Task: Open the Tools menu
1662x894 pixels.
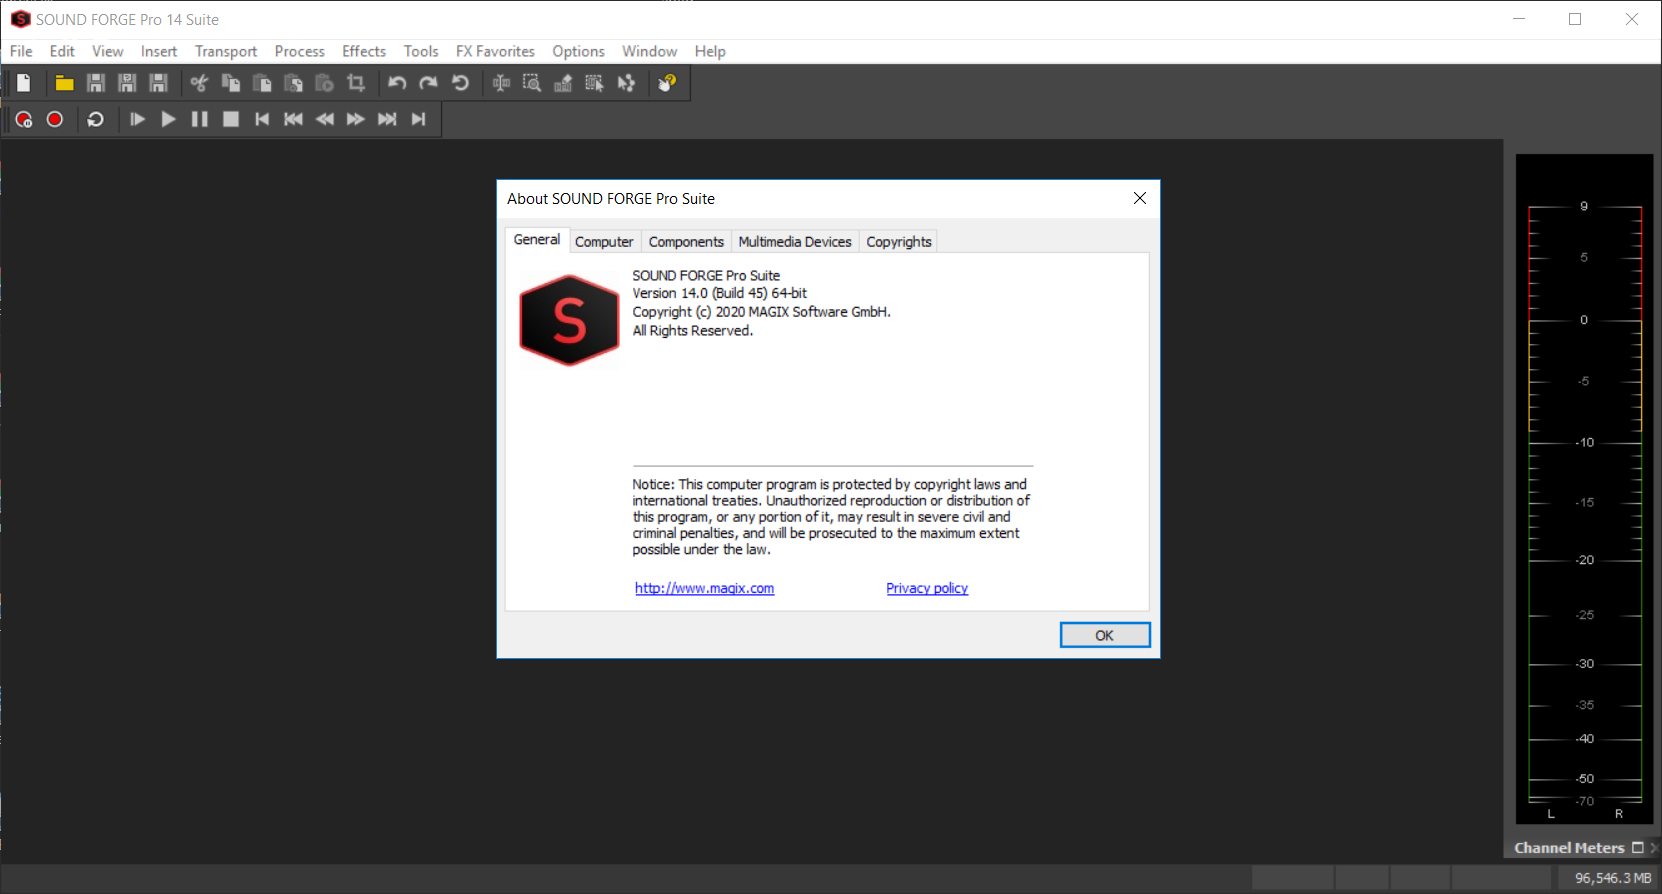Action: point(421,51)
